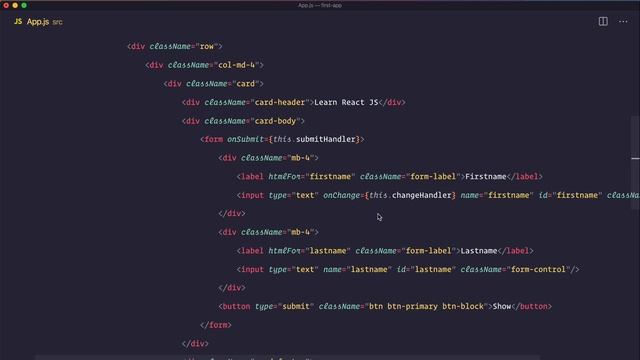Click the red close window button
The width and height of the screenshot is (640, 360).
coord(6,5)
